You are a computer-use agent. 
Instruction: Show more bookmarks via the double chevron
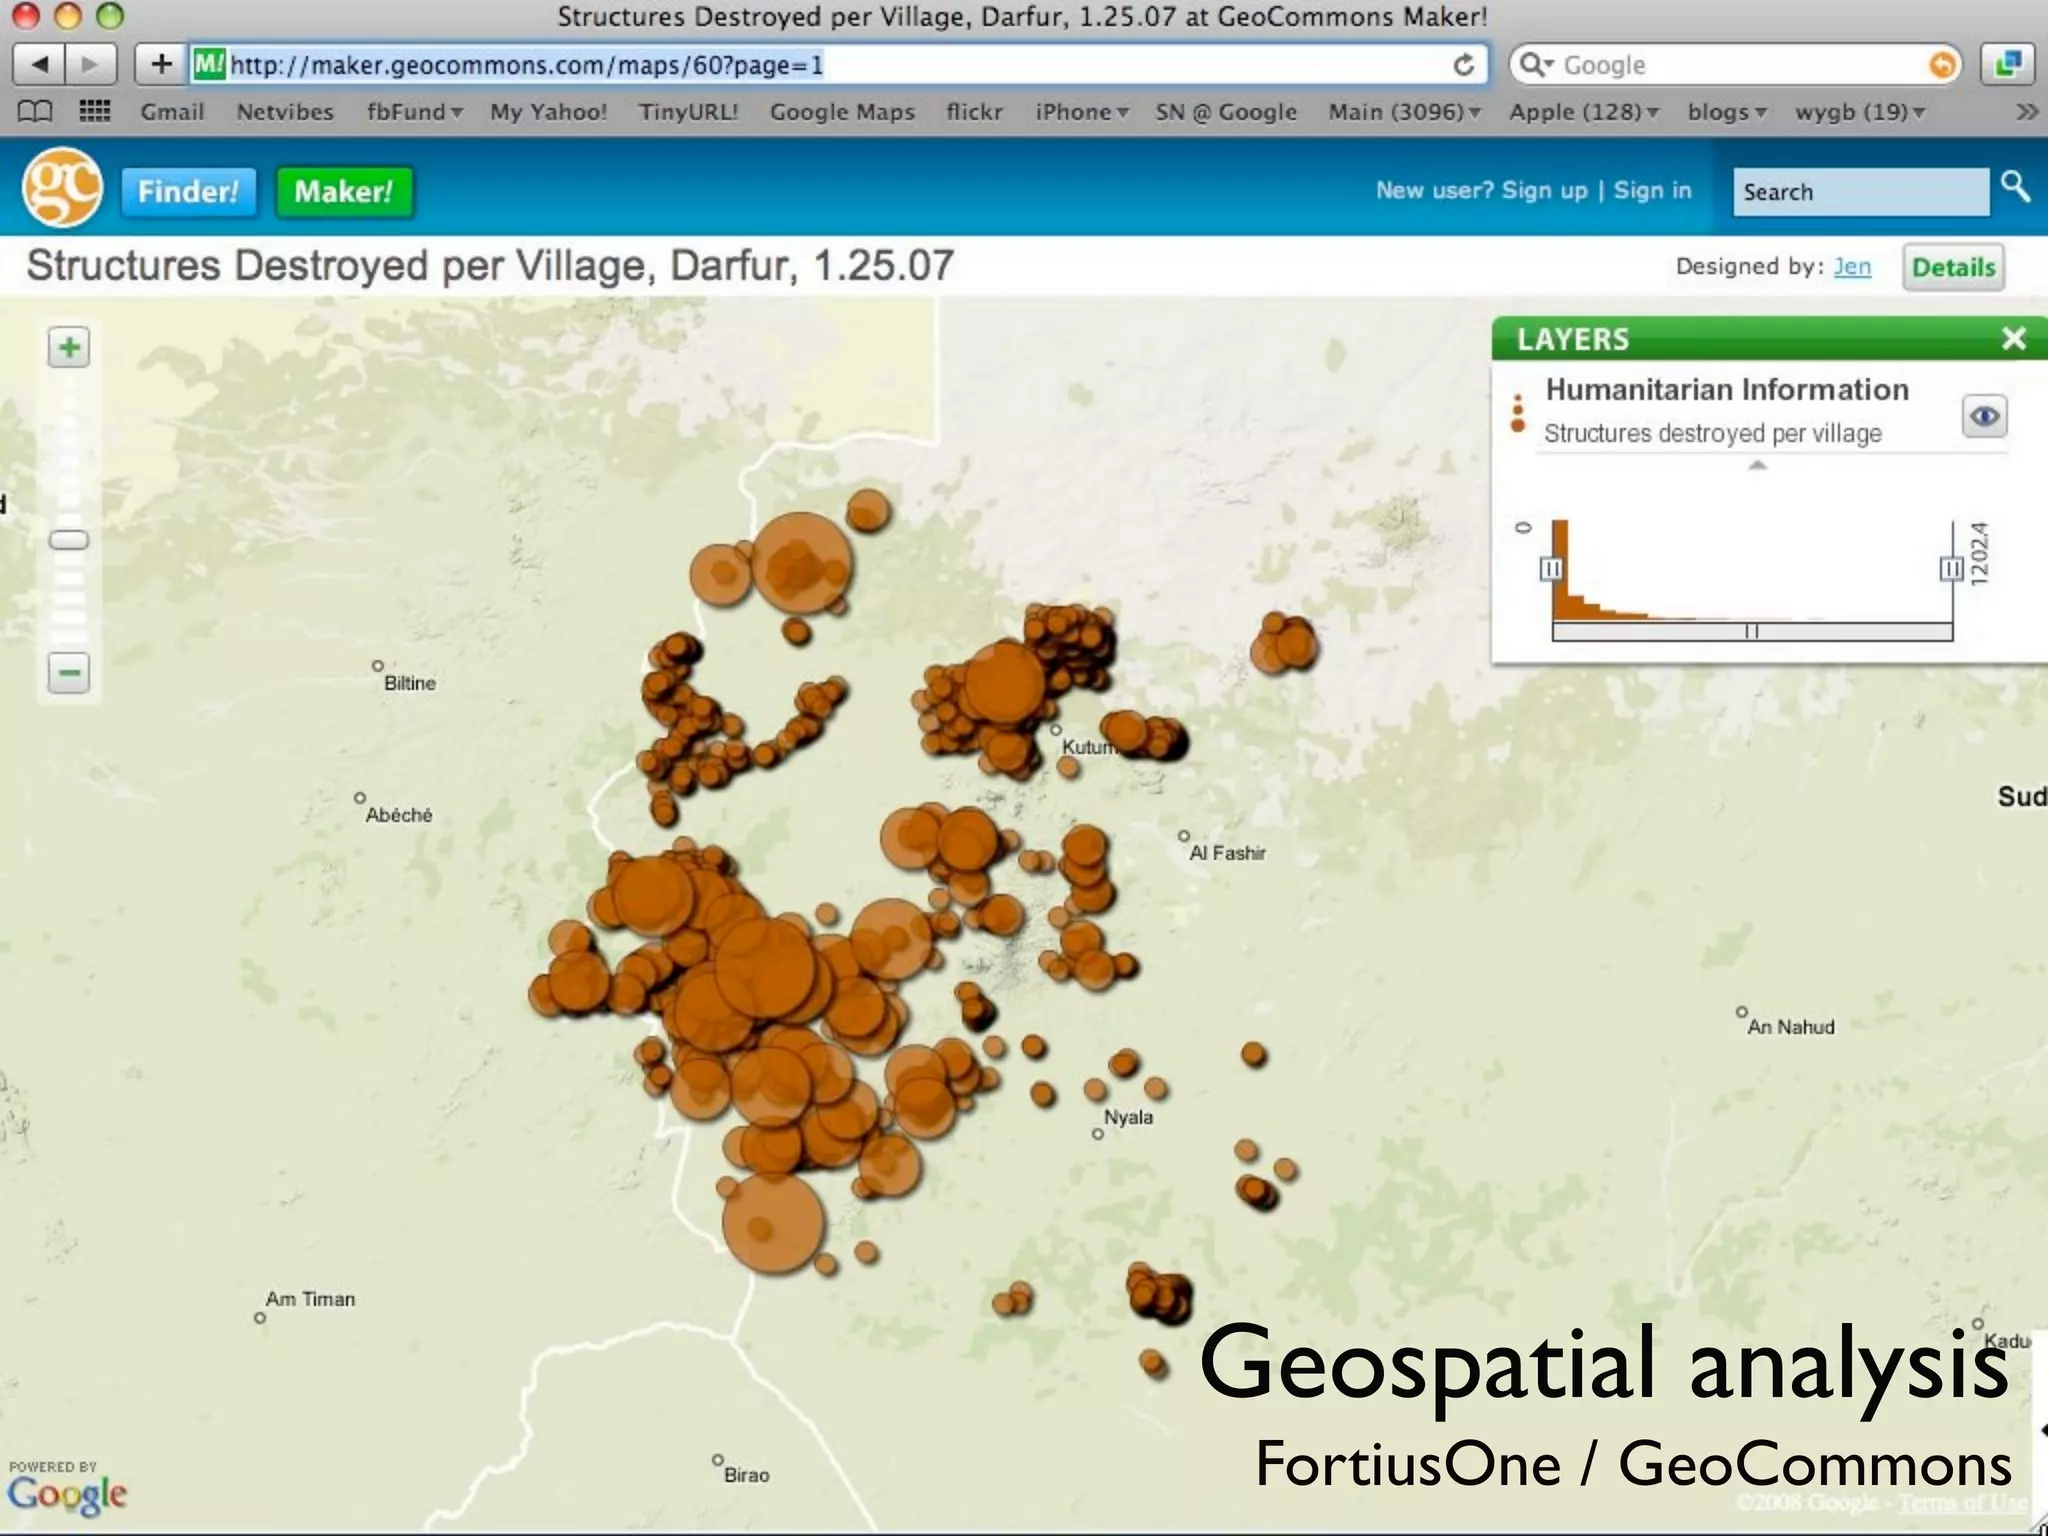(x=2026, y=111)
